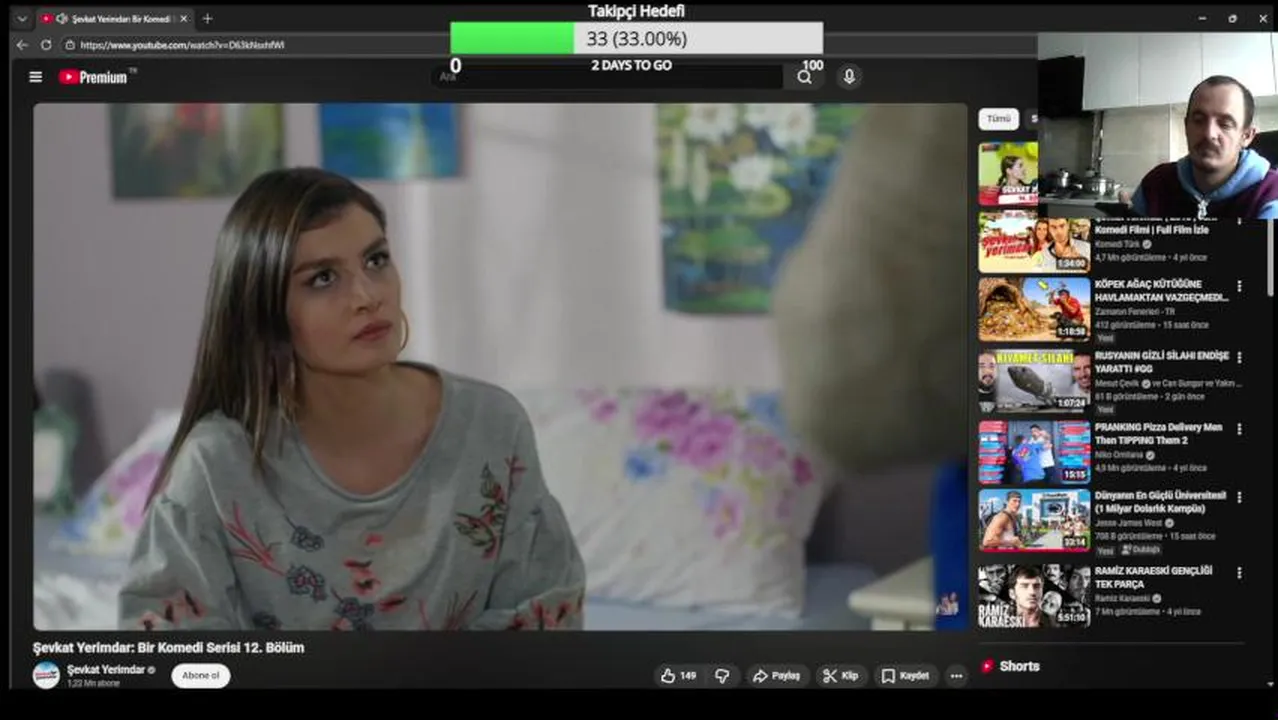The image size is (1278, 720).
Task: Reload the page in browser
Action: click(x=46, y=45)
